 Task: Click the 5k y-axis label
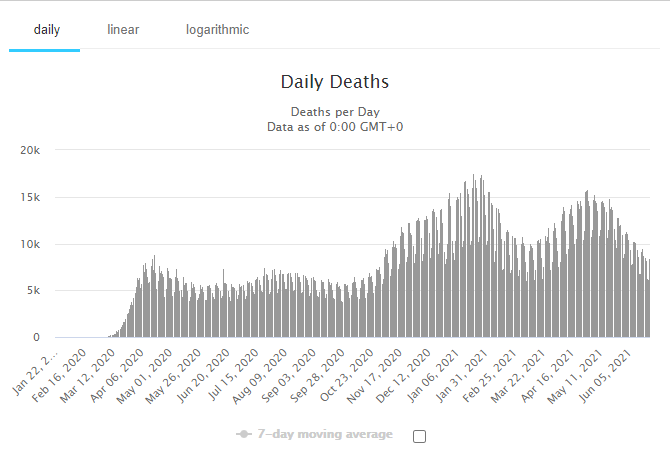pos(34,291)
